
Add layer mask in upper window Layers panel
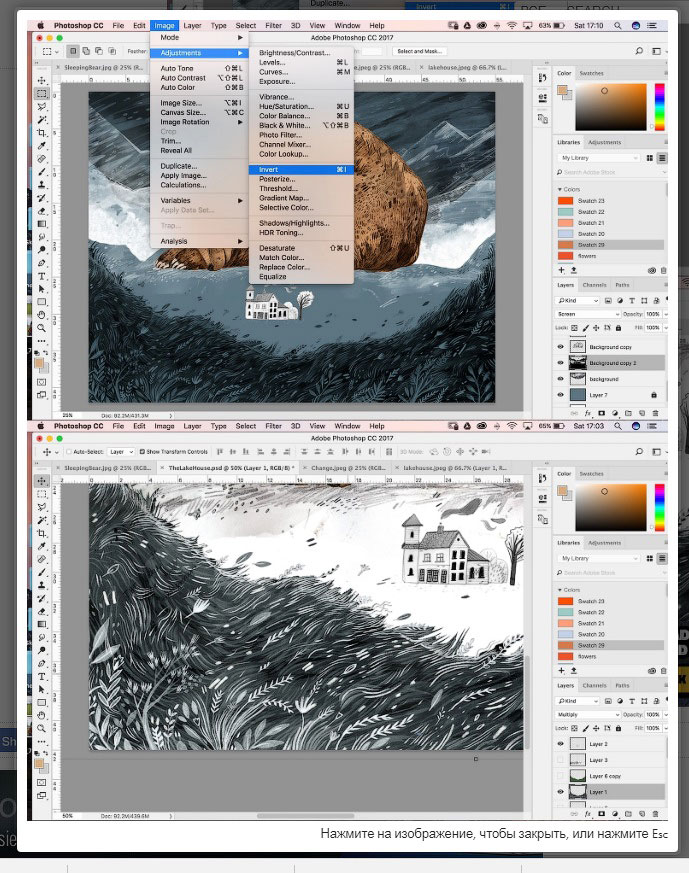[602, 414]
